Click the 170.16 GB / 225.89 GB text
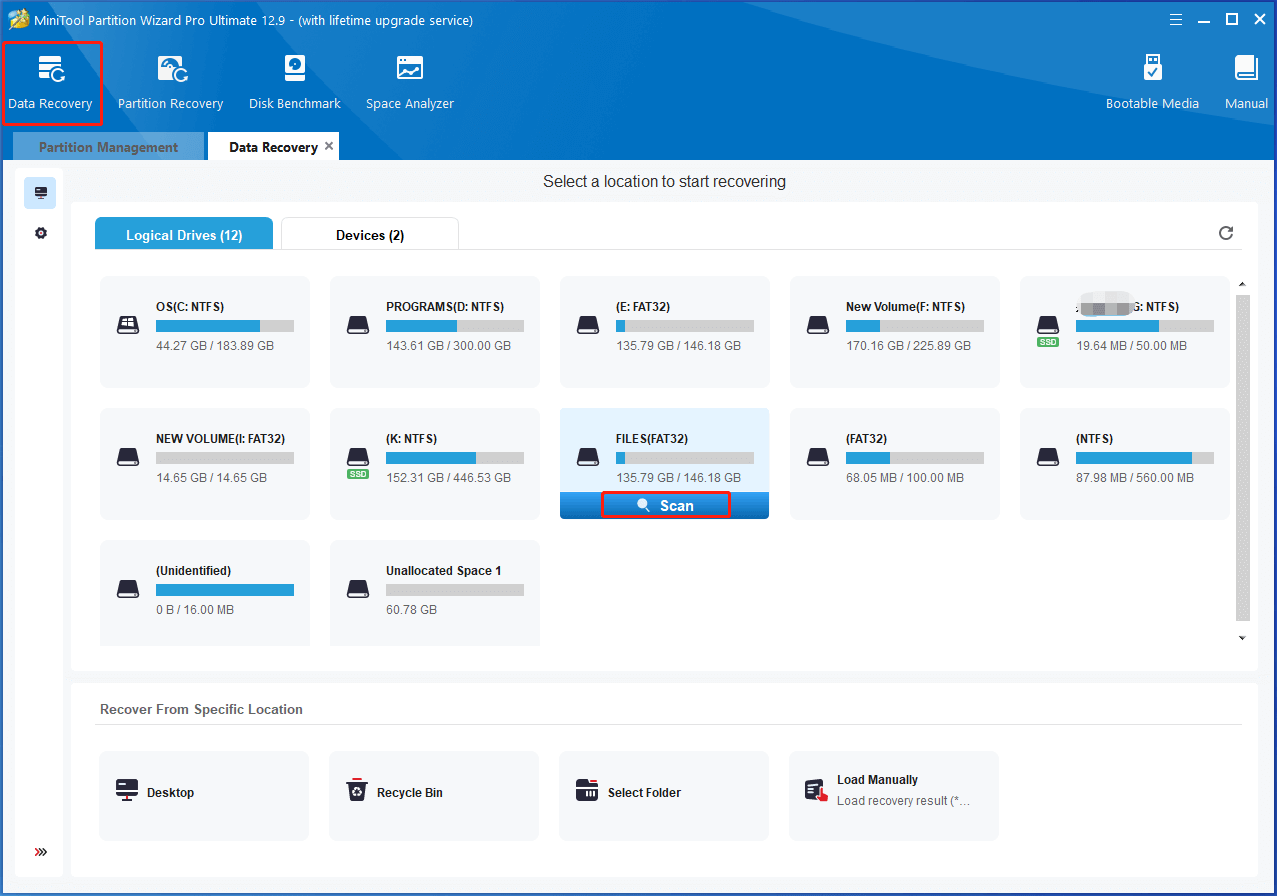 click(908, 346)
